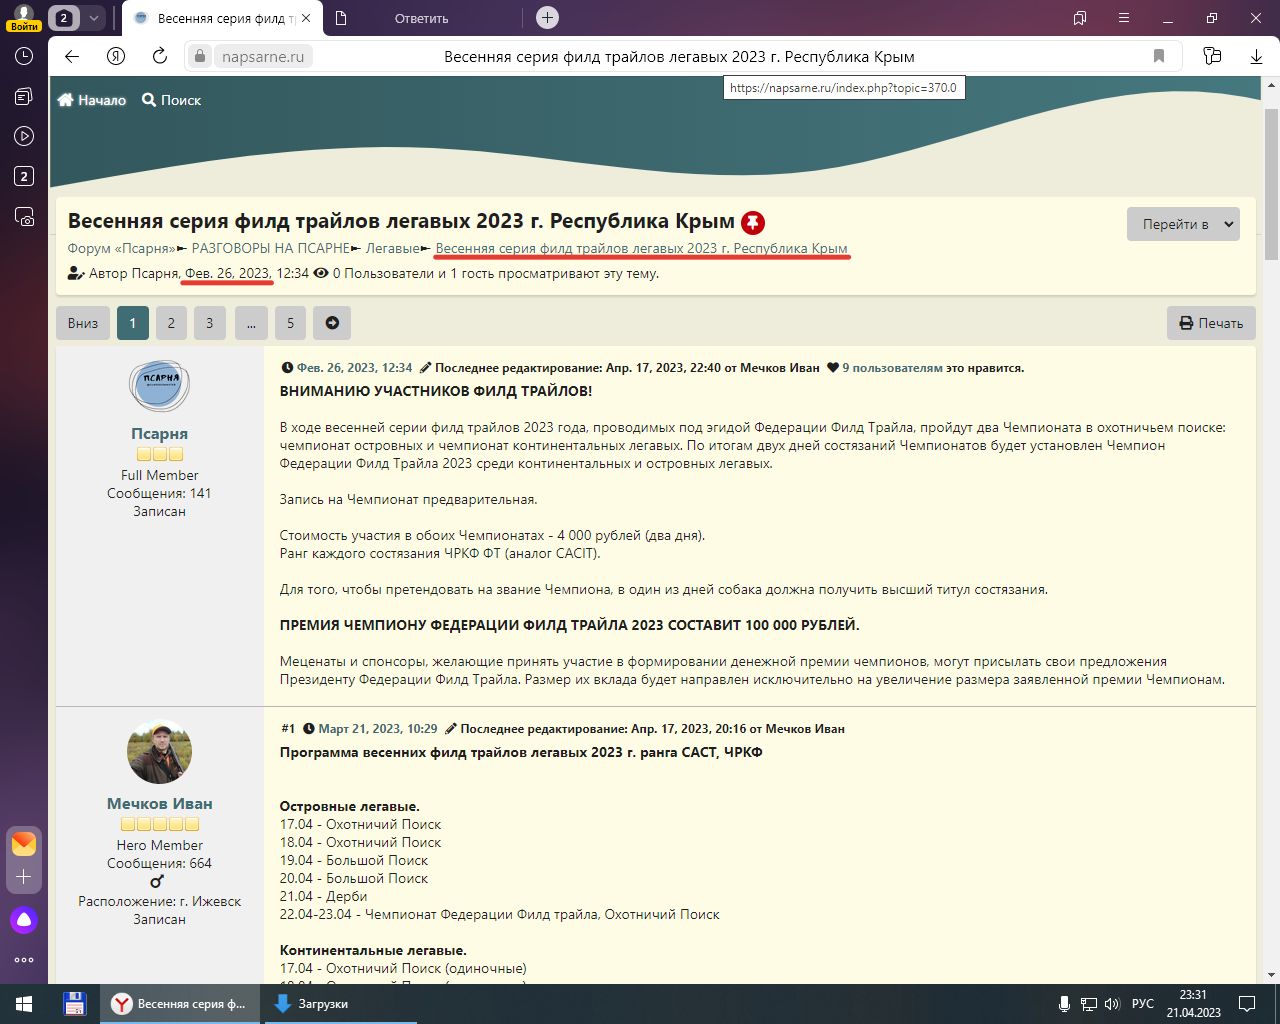Reload the page with the refresh icon

159,56
